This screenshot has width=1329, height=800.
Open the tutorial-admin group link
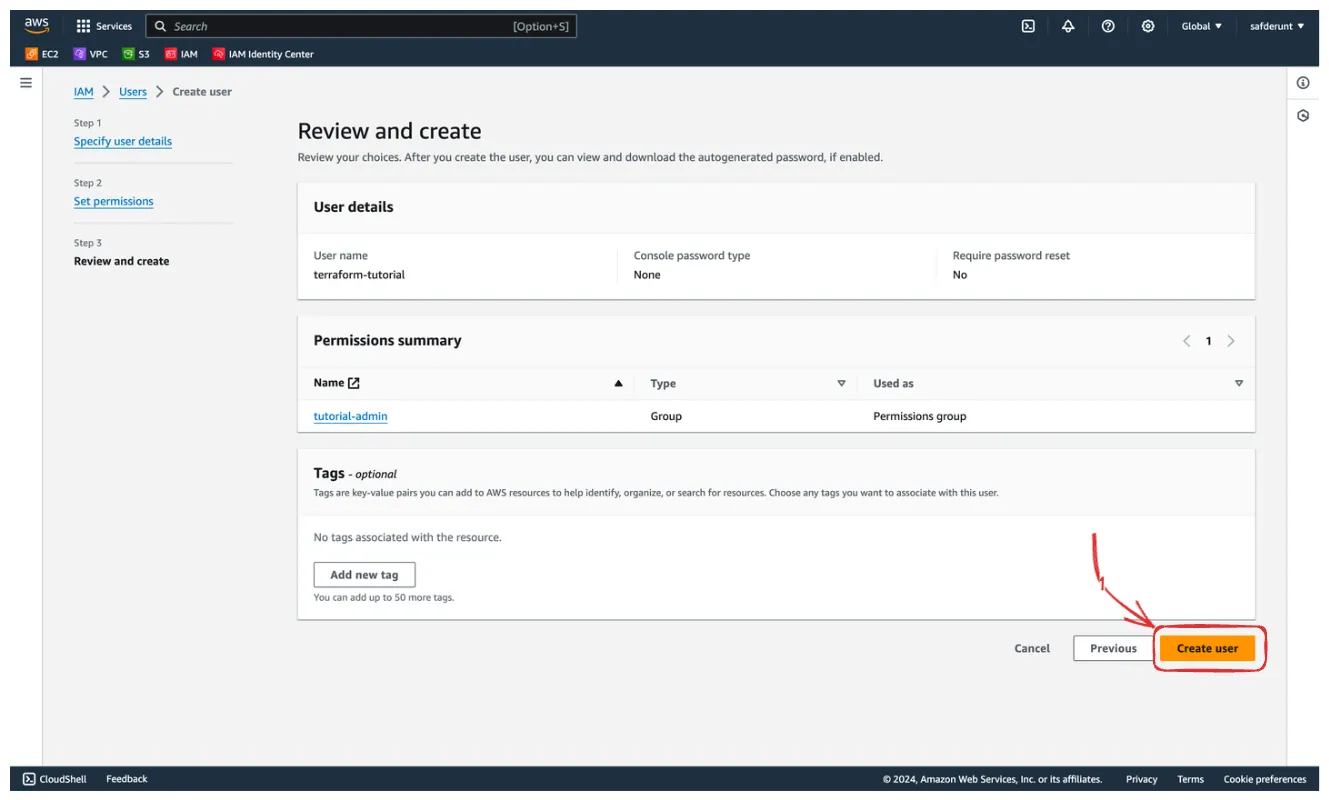click(350, 416)
